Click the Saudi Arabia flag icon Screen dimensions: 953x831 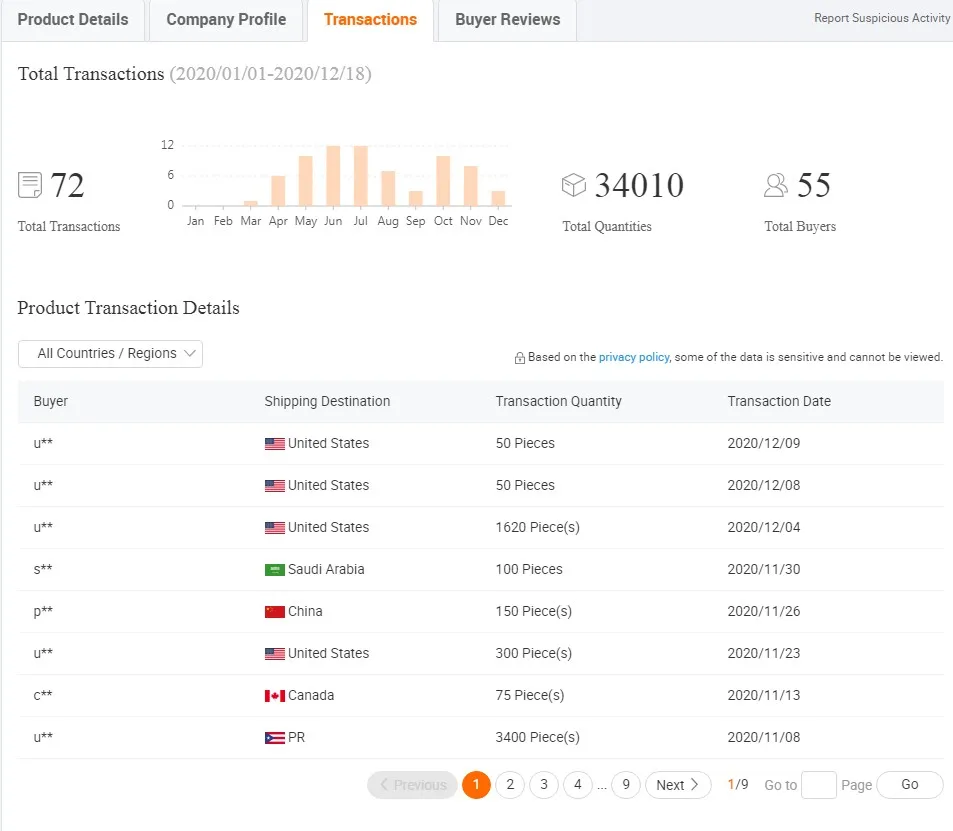pos(274,570)
